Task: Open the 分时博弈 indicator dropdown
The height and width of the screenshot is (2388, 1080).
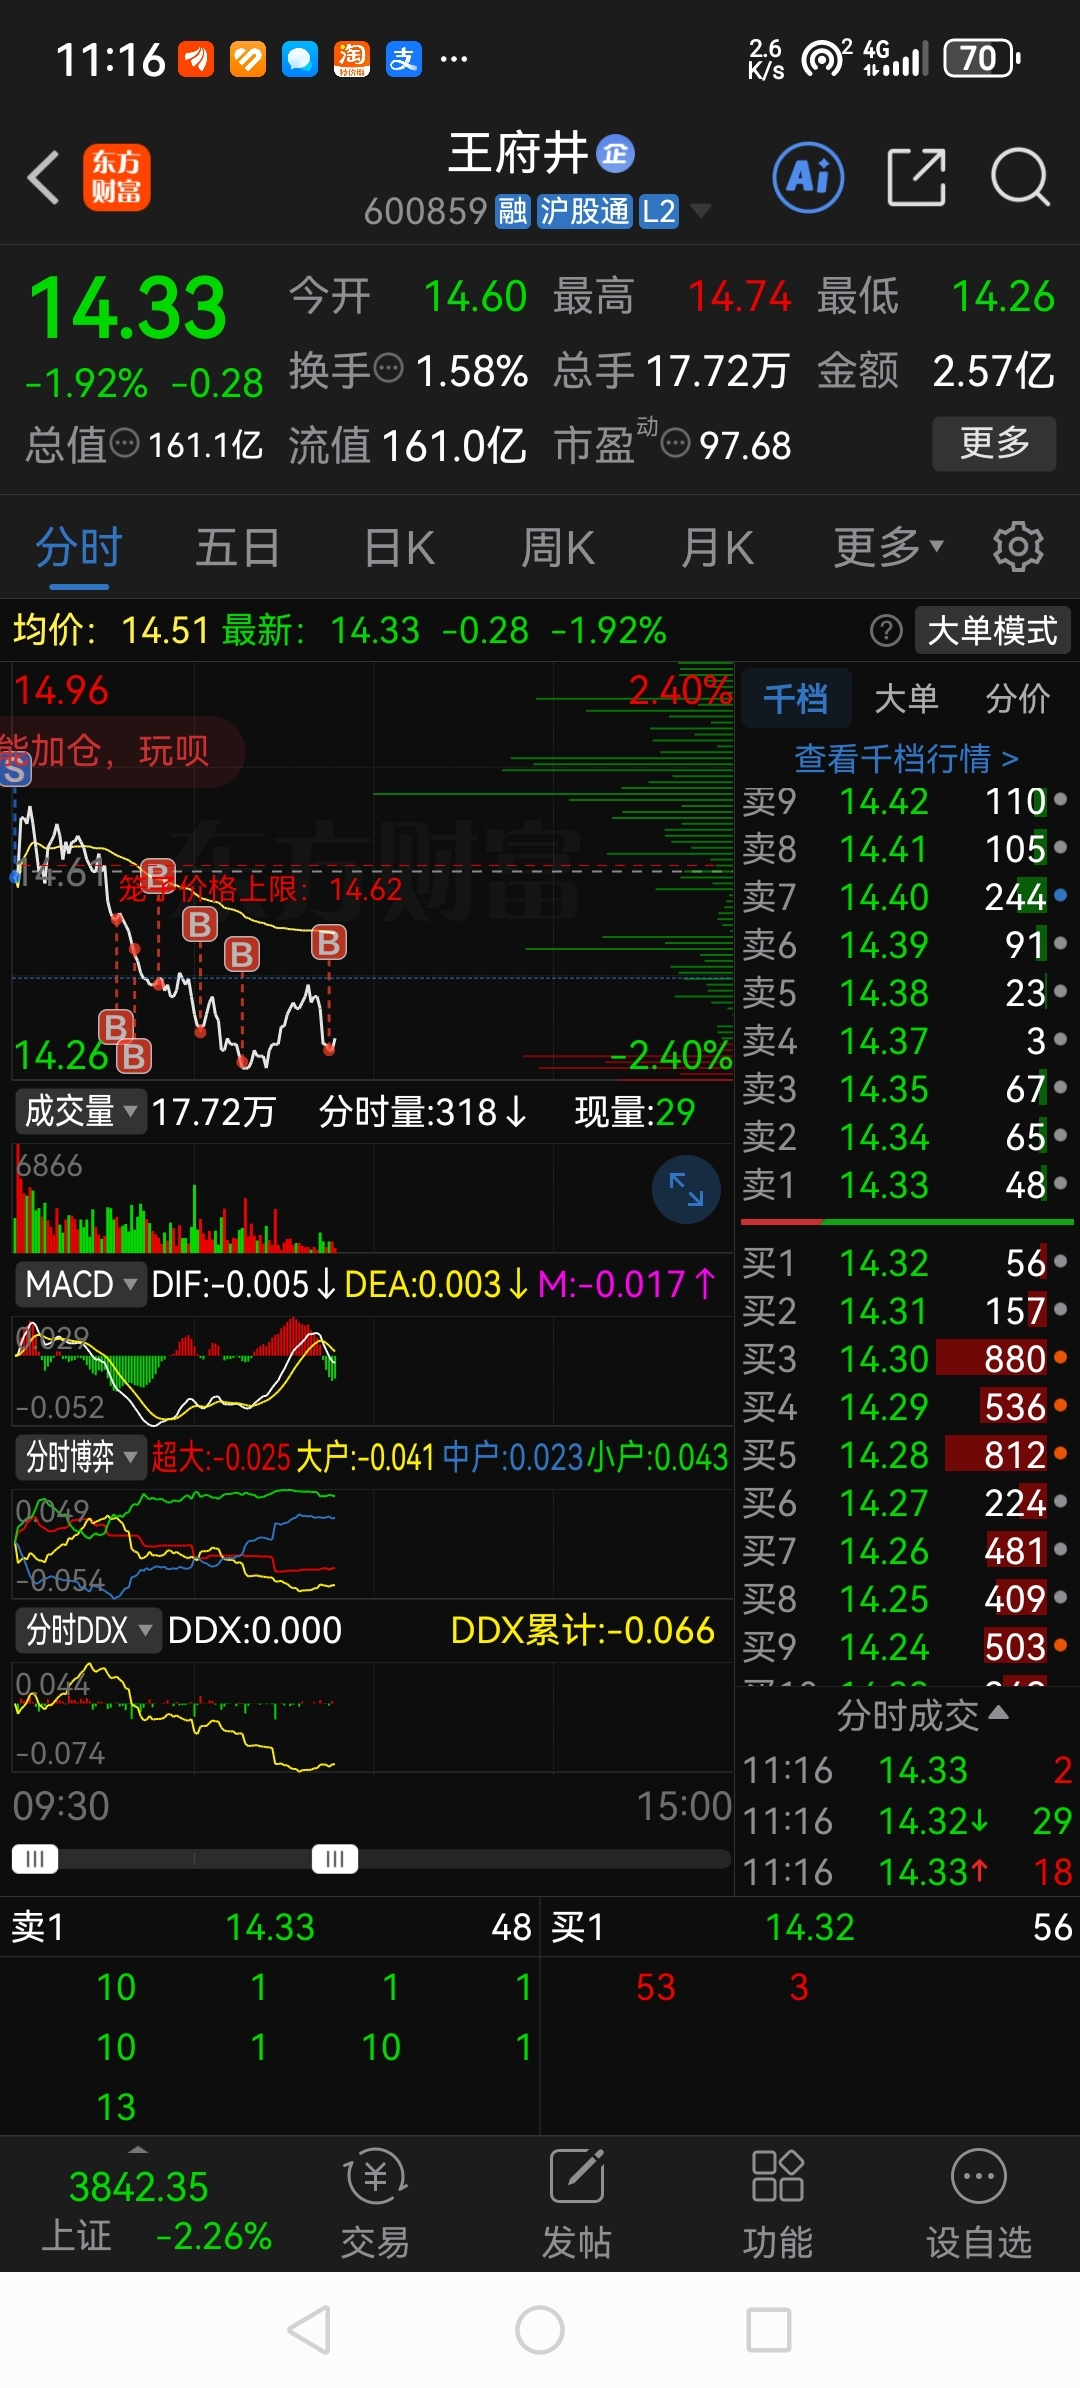Action: [81, 1457]
